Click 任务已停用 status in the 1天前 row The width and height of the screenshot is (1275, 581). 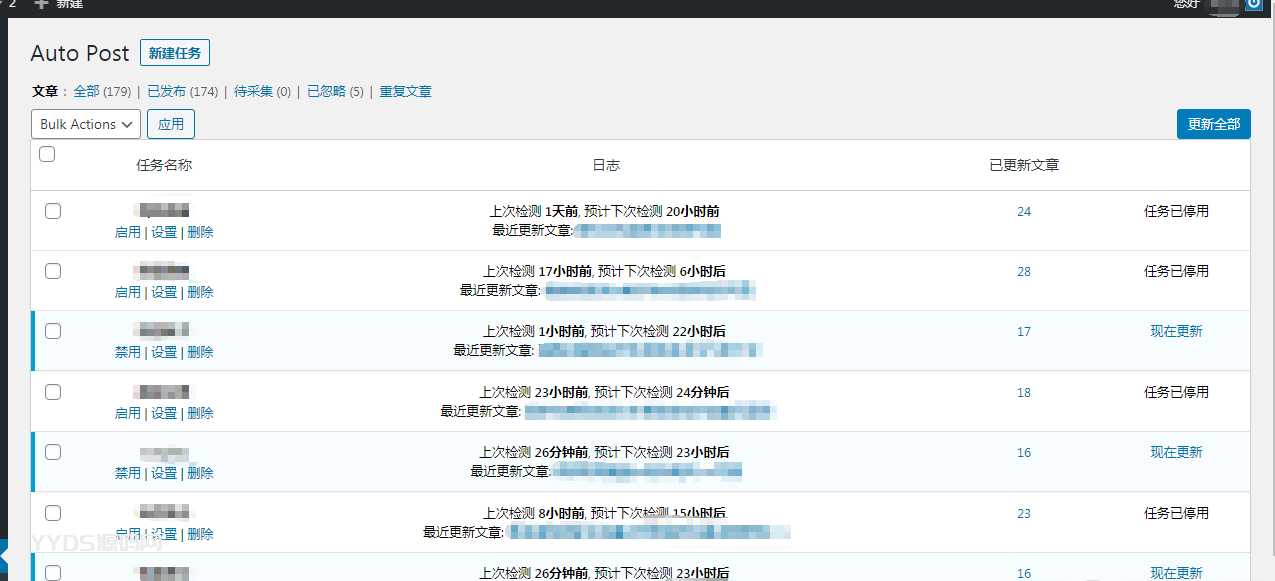pyautogui.click(x=1176, y=211)
